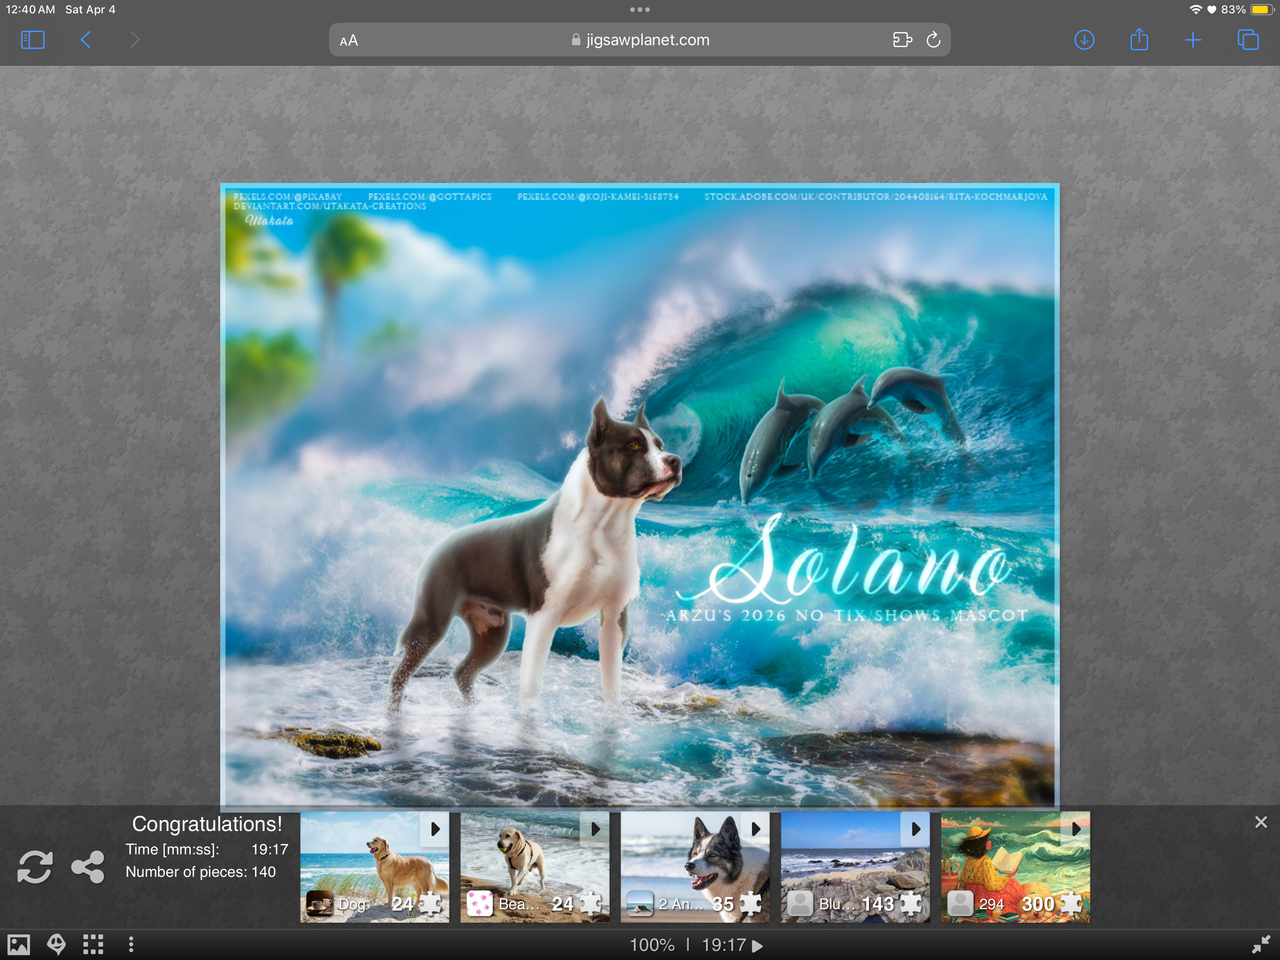This screenshot has width=1280, height=960.
Task: Open the three-dot more options menu
Action: point(131,945)
